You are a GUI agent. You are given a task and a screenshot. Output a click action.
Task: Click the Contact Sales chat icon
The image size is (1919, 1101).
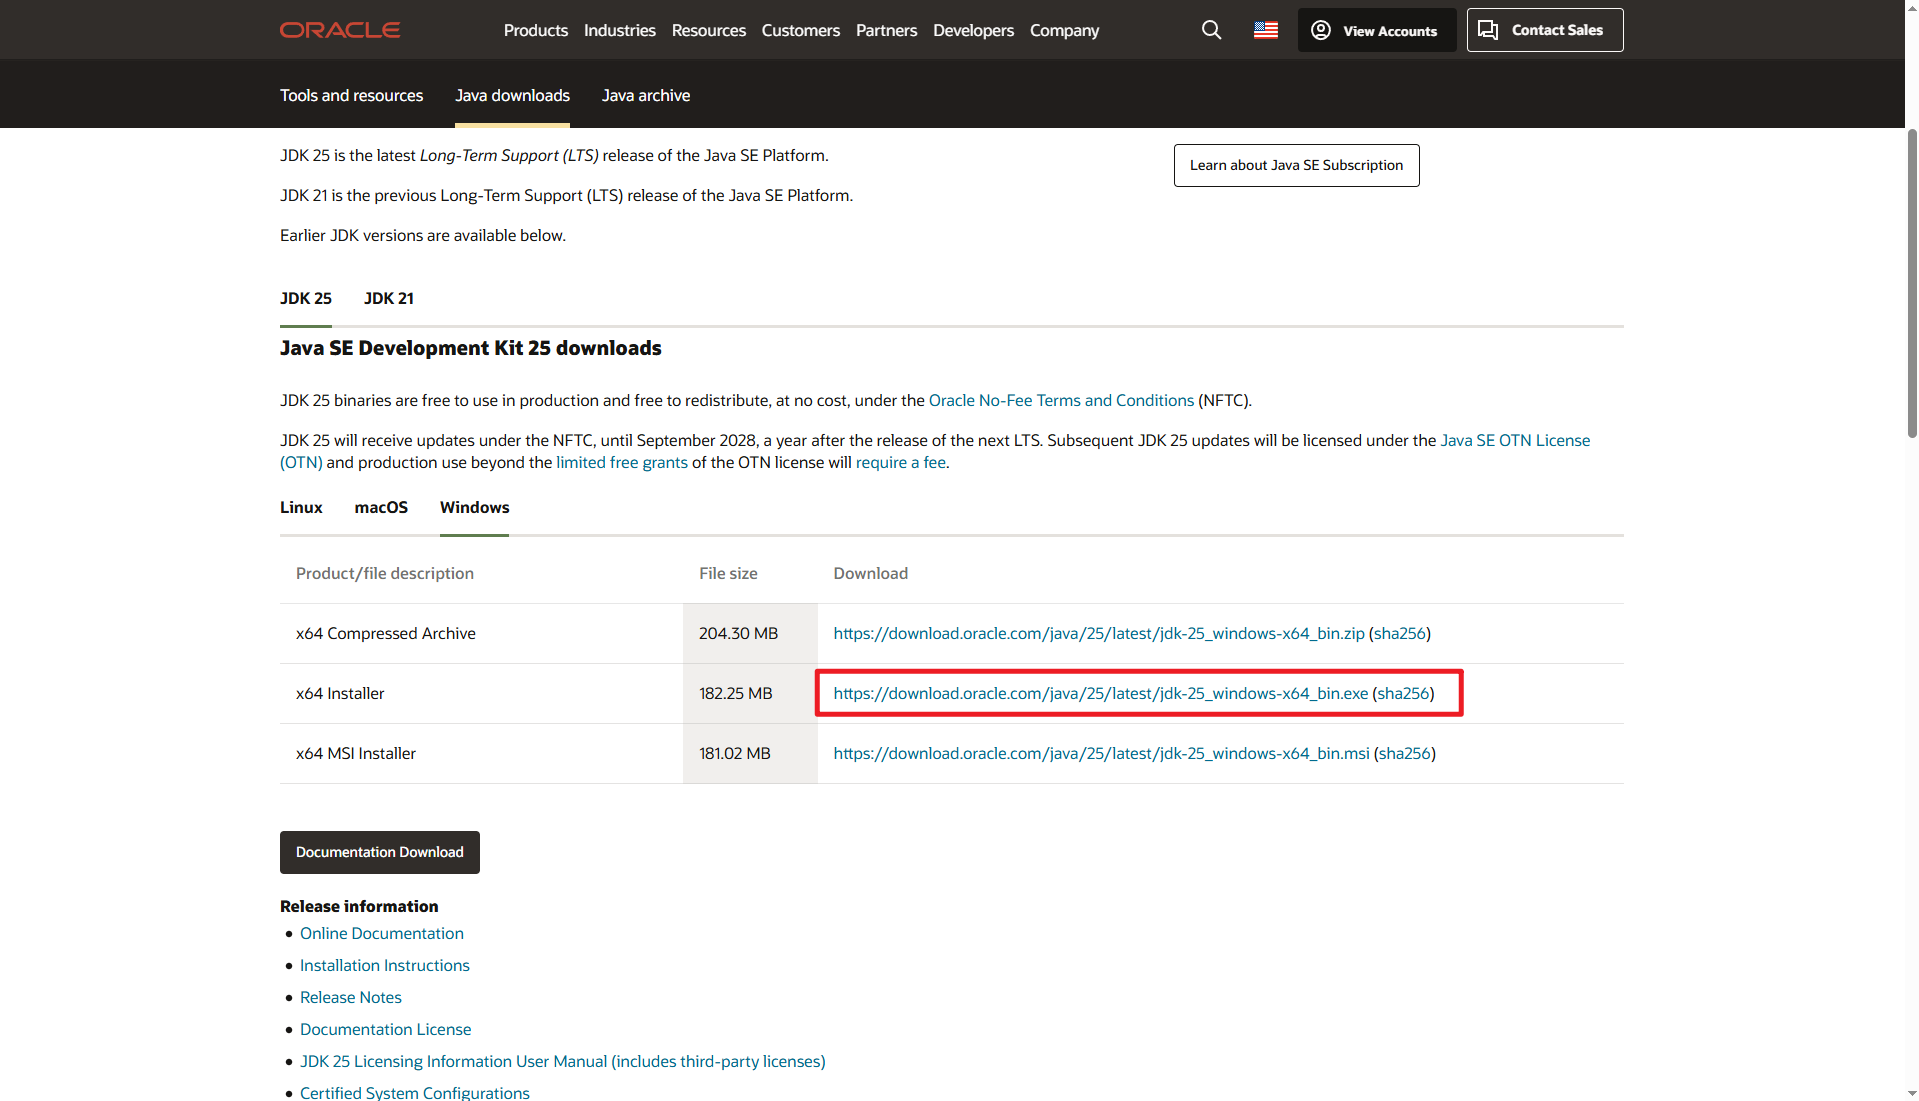tap(1488, 30)
